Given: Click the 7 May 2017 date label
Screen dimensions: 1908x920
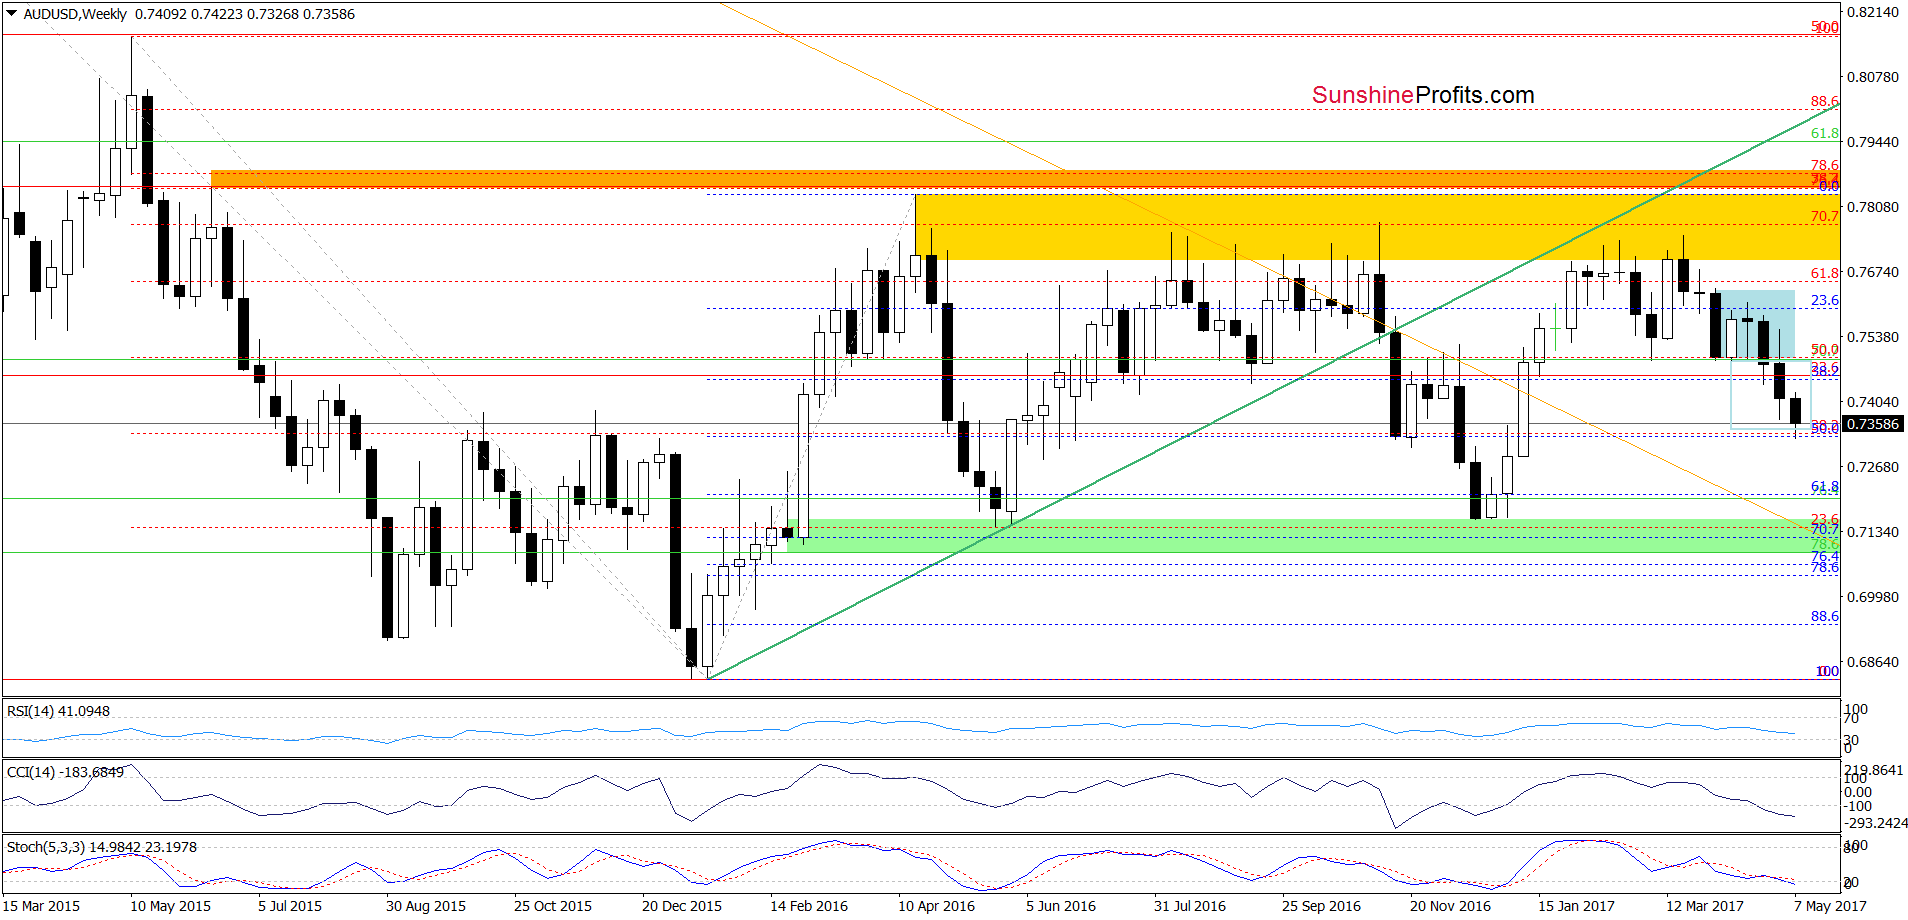Looking at the screenshot, I should tap(1830, 906).
